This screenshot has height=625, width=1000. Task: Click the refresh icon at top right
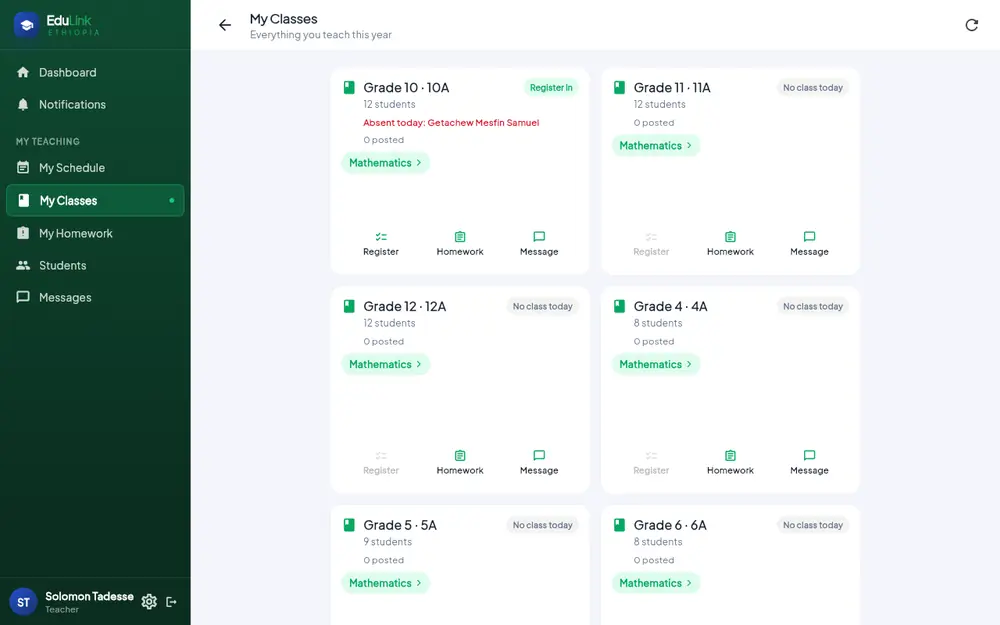coord(971,25)
